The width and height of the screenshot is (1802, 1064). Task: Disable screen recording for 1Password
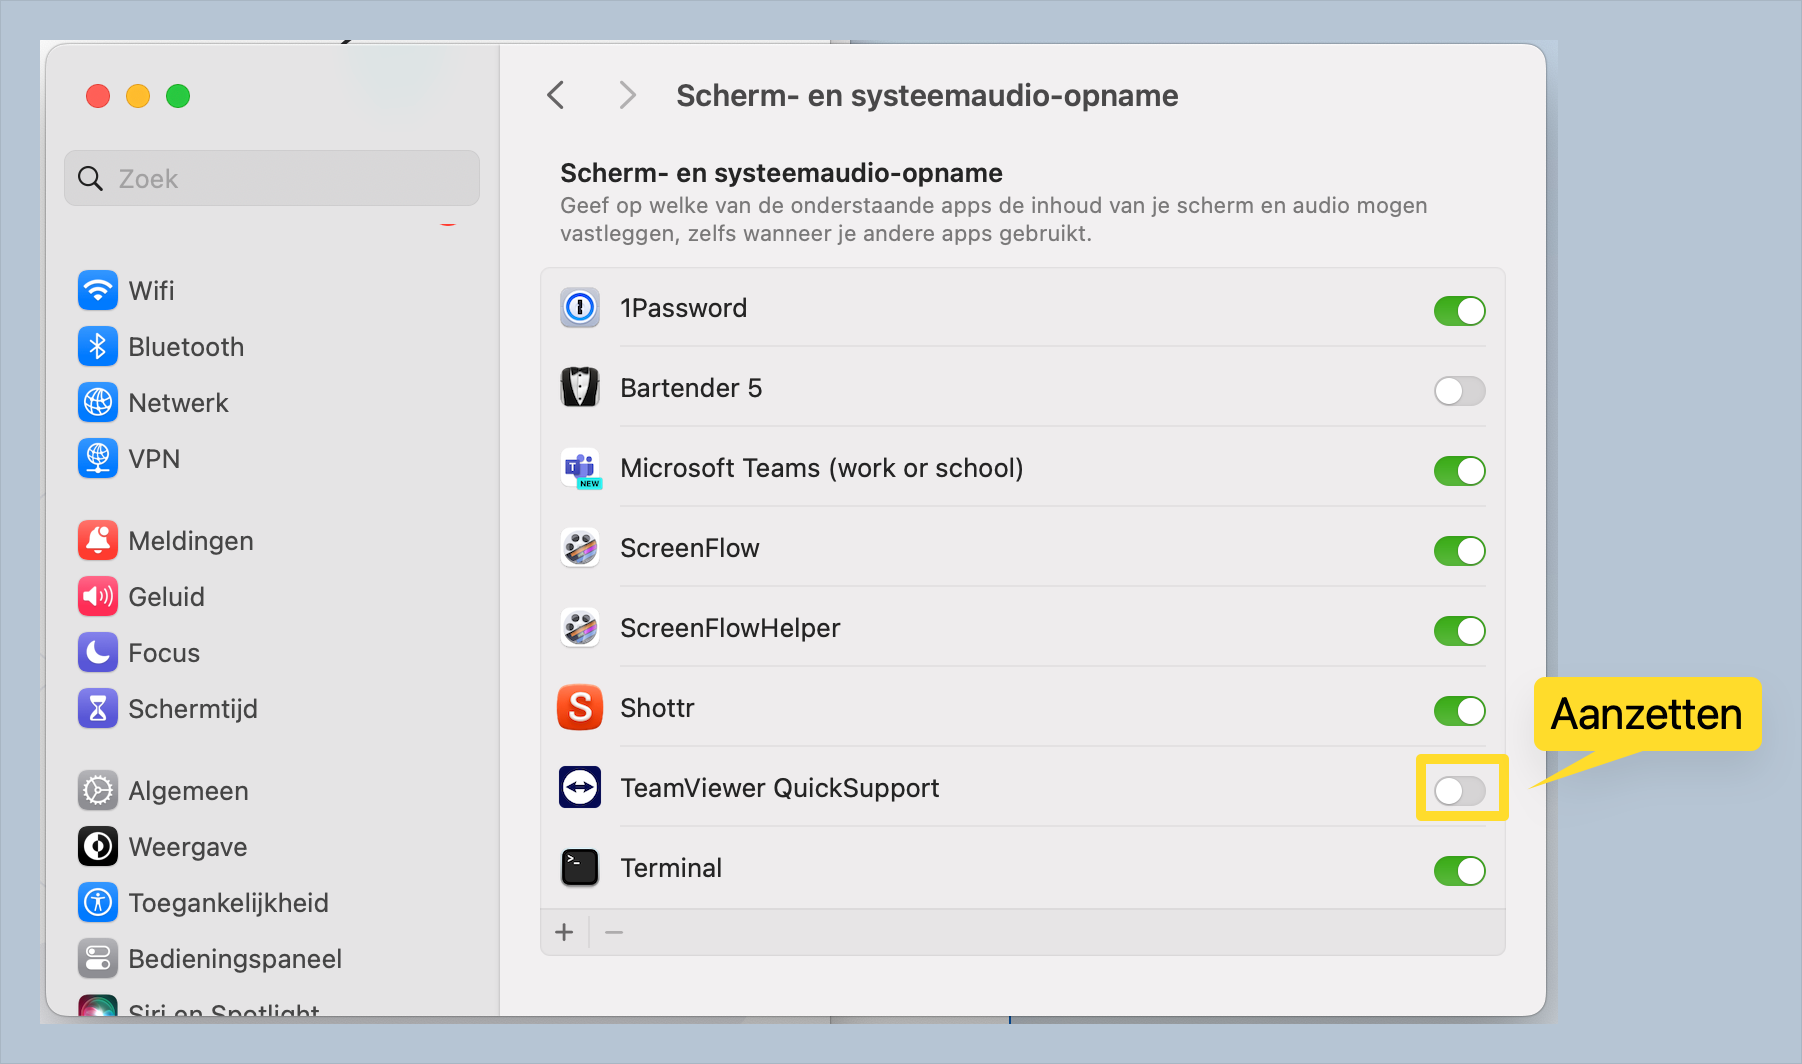(x=1459, y=311)
